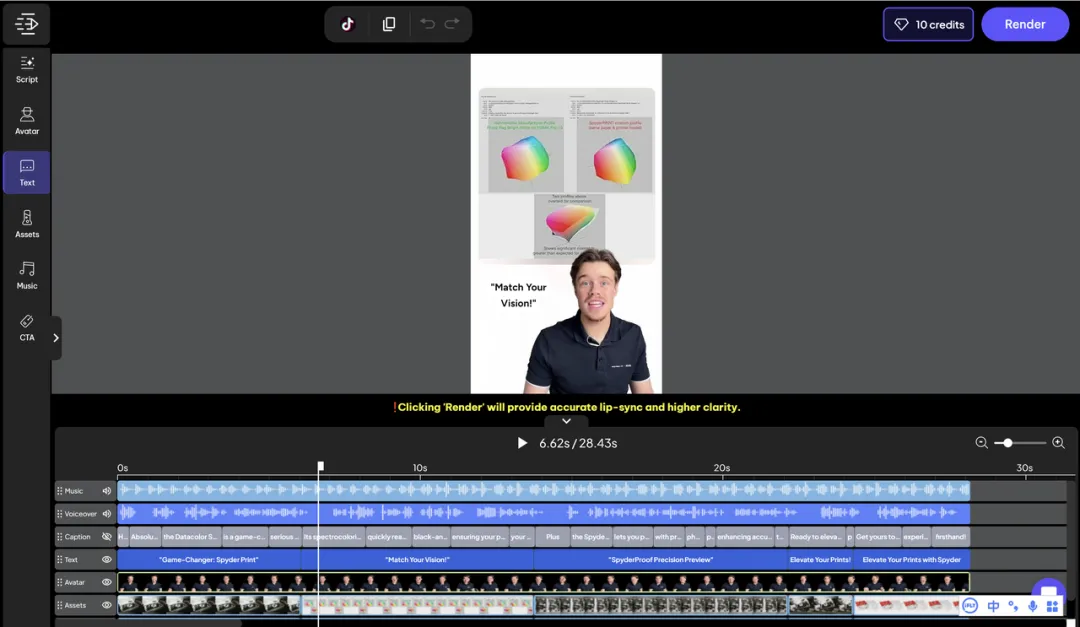Select the Voiceover waveform clip

click(x=543, y=513)
